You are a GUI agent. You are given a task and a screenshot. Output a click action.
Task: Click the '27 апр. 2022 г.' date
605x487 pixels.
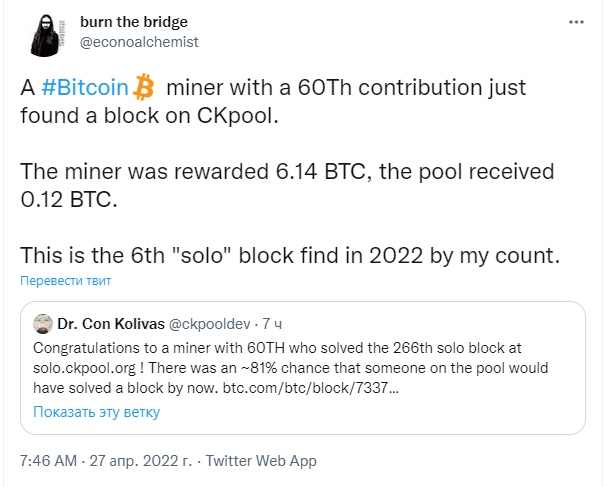point(140,461)
